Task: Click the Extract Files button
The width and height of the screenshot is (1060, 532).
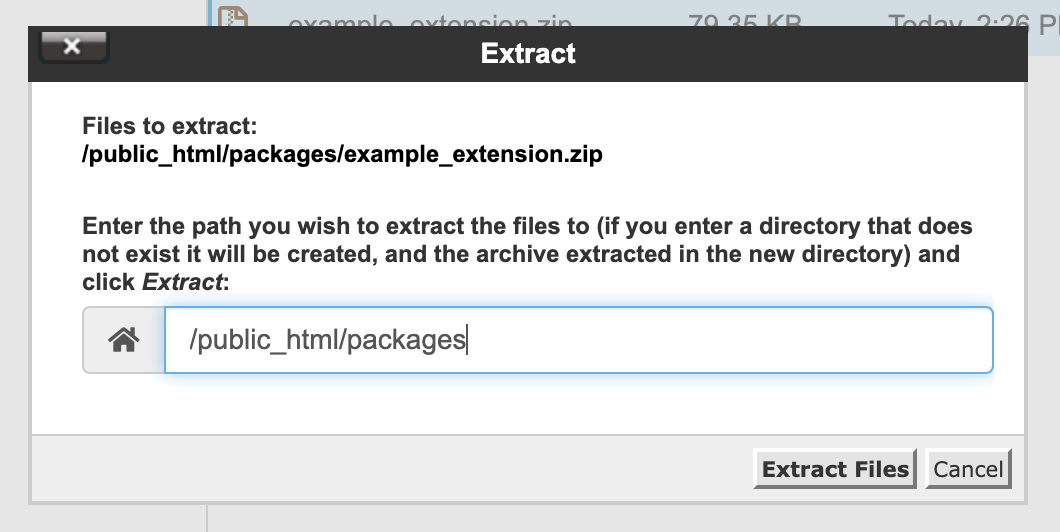Action: tap(835, 468)
